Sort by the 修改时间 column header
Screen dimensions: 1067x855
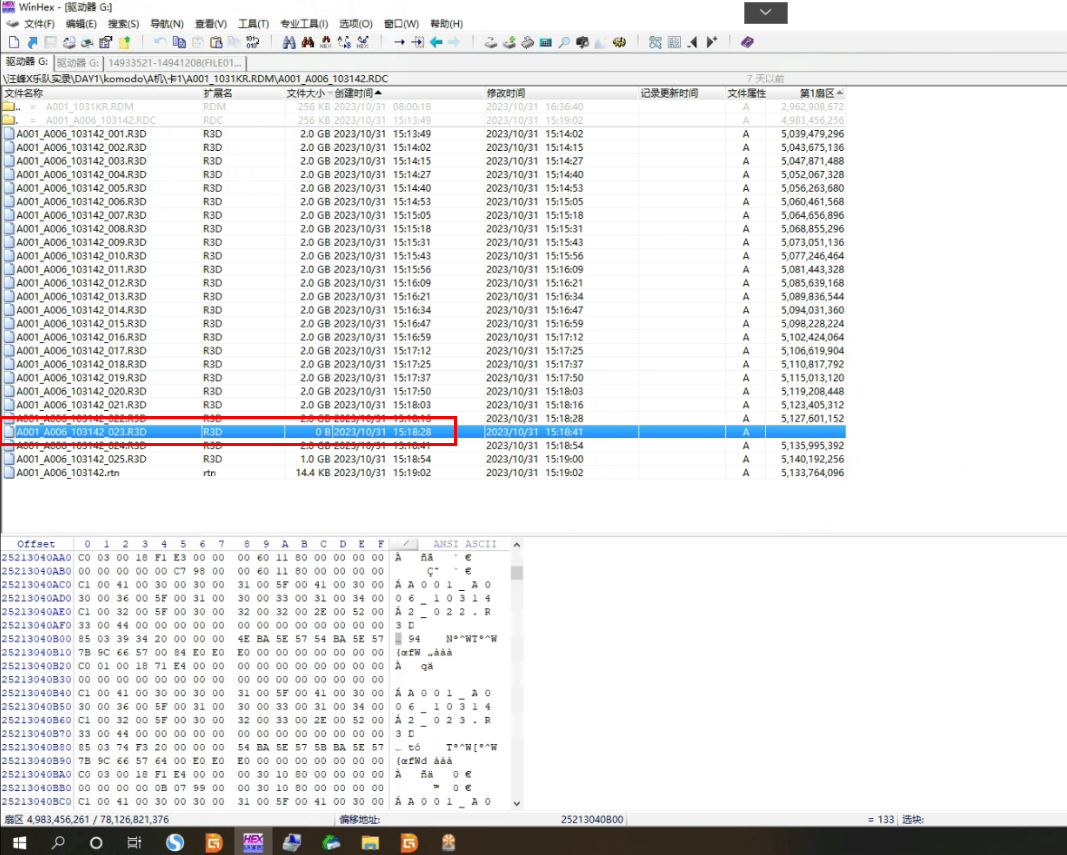tap(561, 93)
